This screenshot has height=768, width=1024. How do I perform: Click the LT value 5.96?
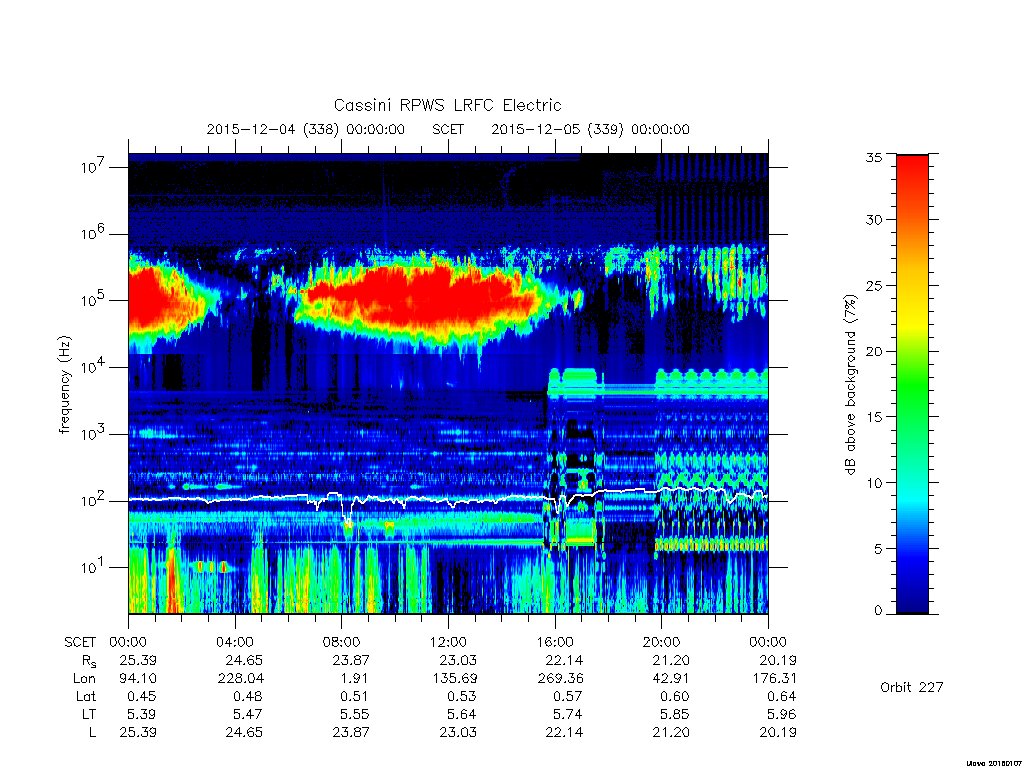(782, 714)
